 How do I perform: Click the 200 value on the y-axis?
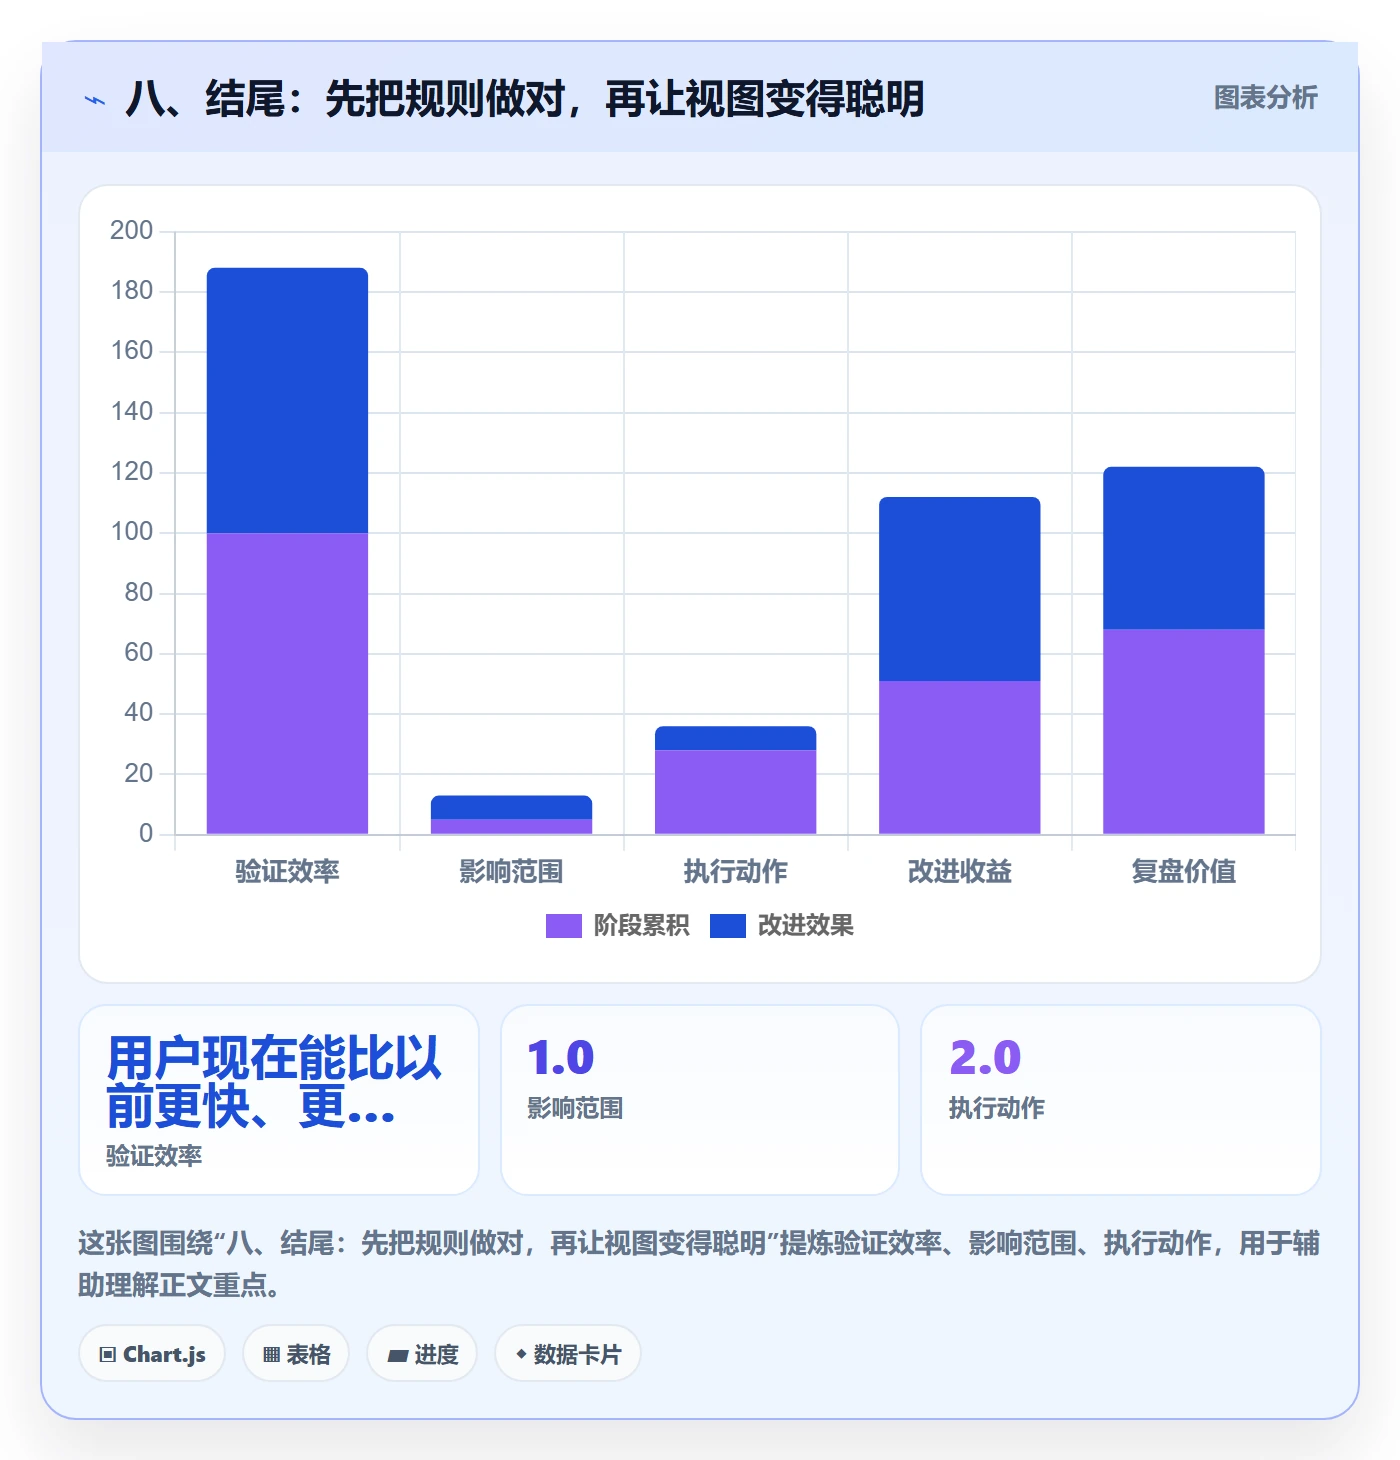[131, 231]
